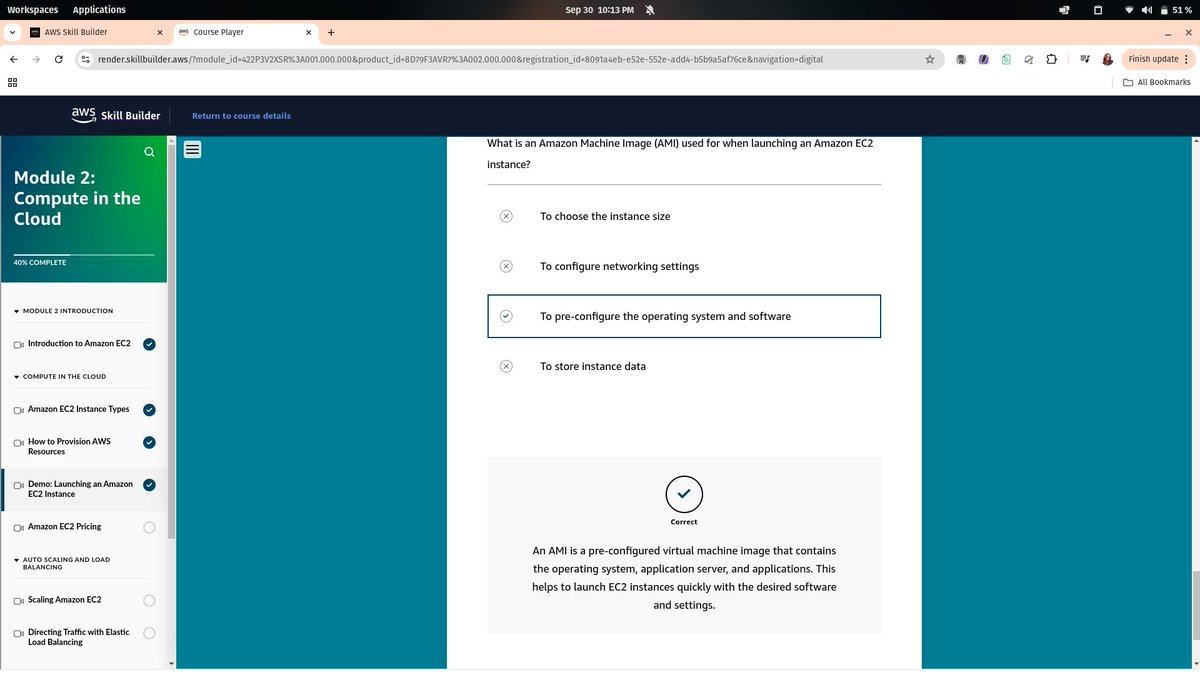Click Return to course details
This screenshot has width=1200, height=675.
click(x=241, y=116)
